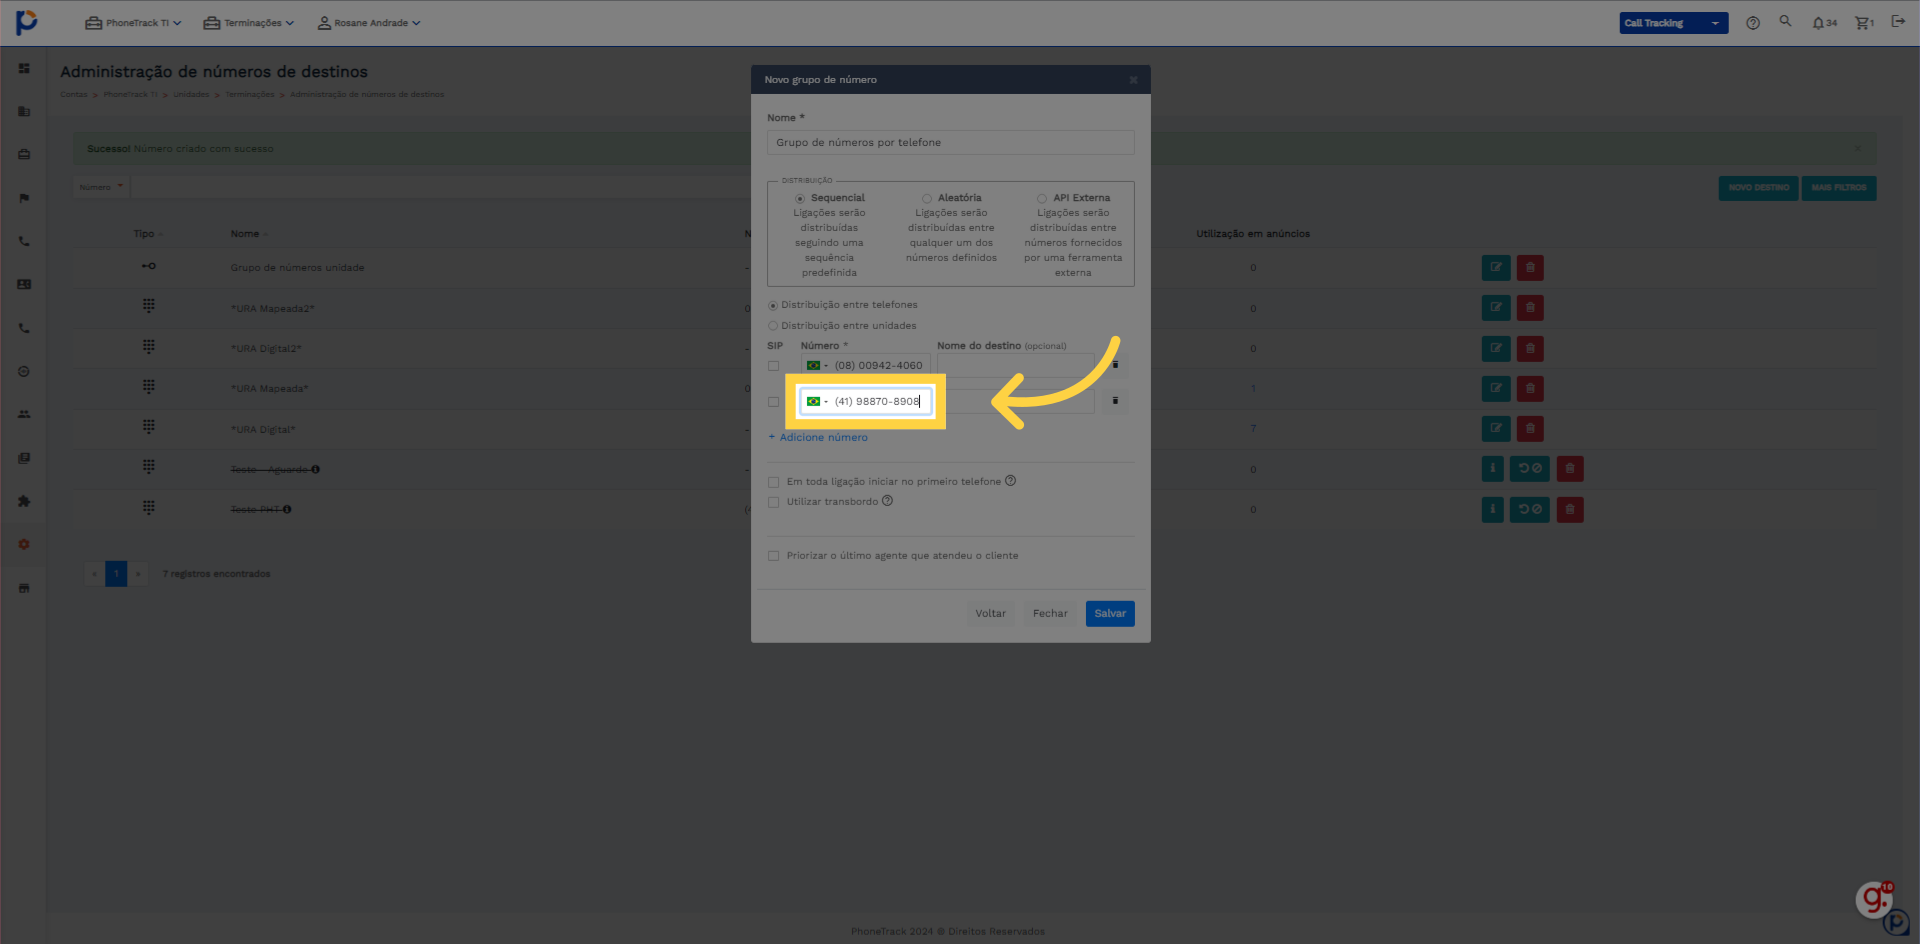1920x944 pixels.
Task: Open the PhoneTrack TI menu
Action: (x=133, y=23)
